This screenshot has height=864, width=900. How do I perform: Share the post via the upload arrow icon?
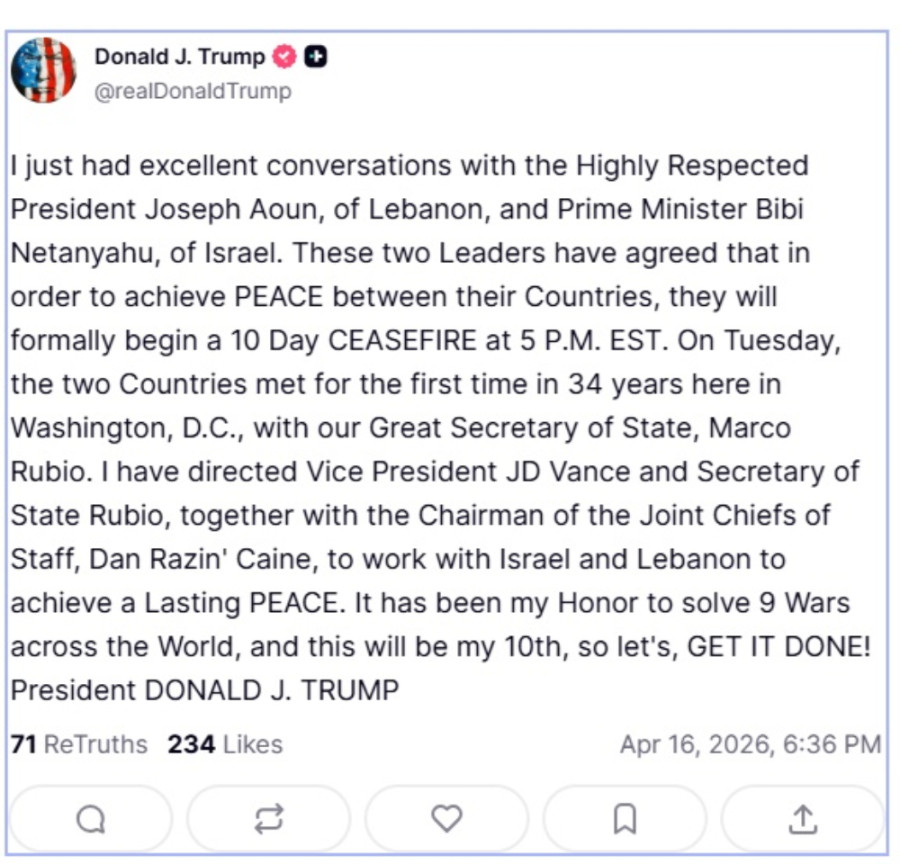[803, 817]
